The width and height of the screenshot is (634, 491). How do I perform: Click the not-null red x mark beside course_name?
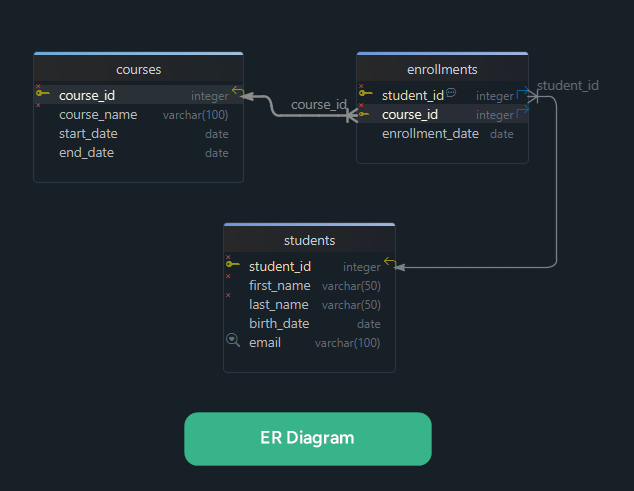point(38,105)
